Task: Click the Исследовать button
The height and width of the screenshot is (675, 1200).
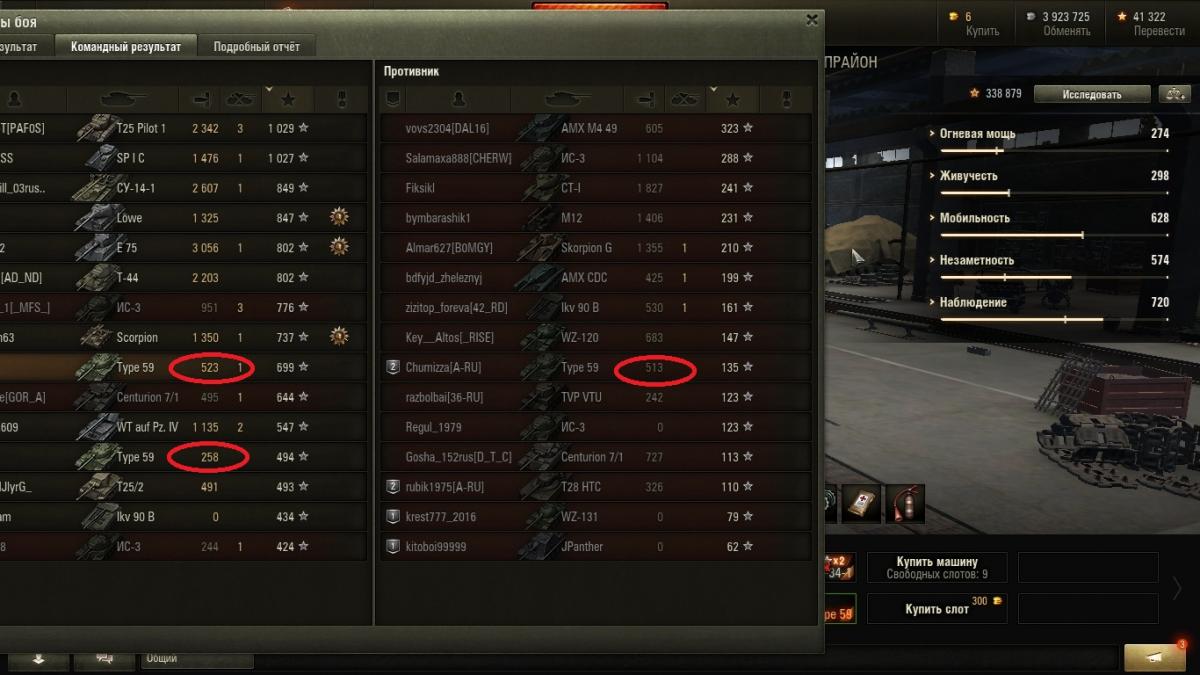Action: coord(1092,94)
